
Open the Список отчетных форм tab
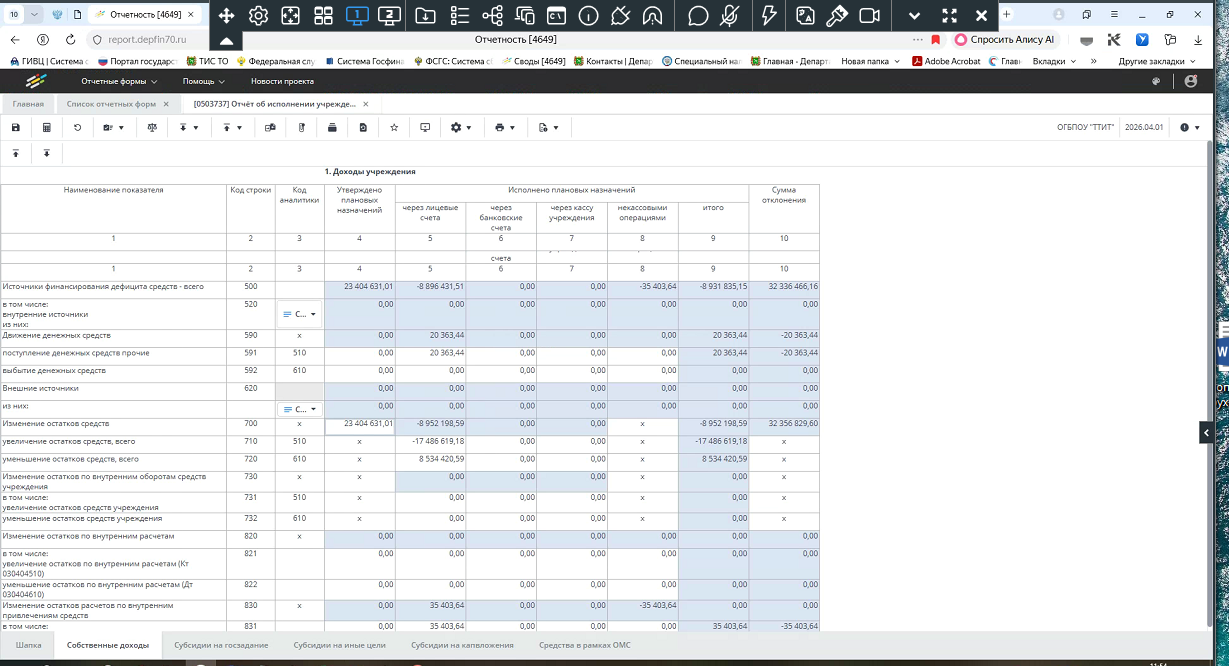tap(111, 104)
